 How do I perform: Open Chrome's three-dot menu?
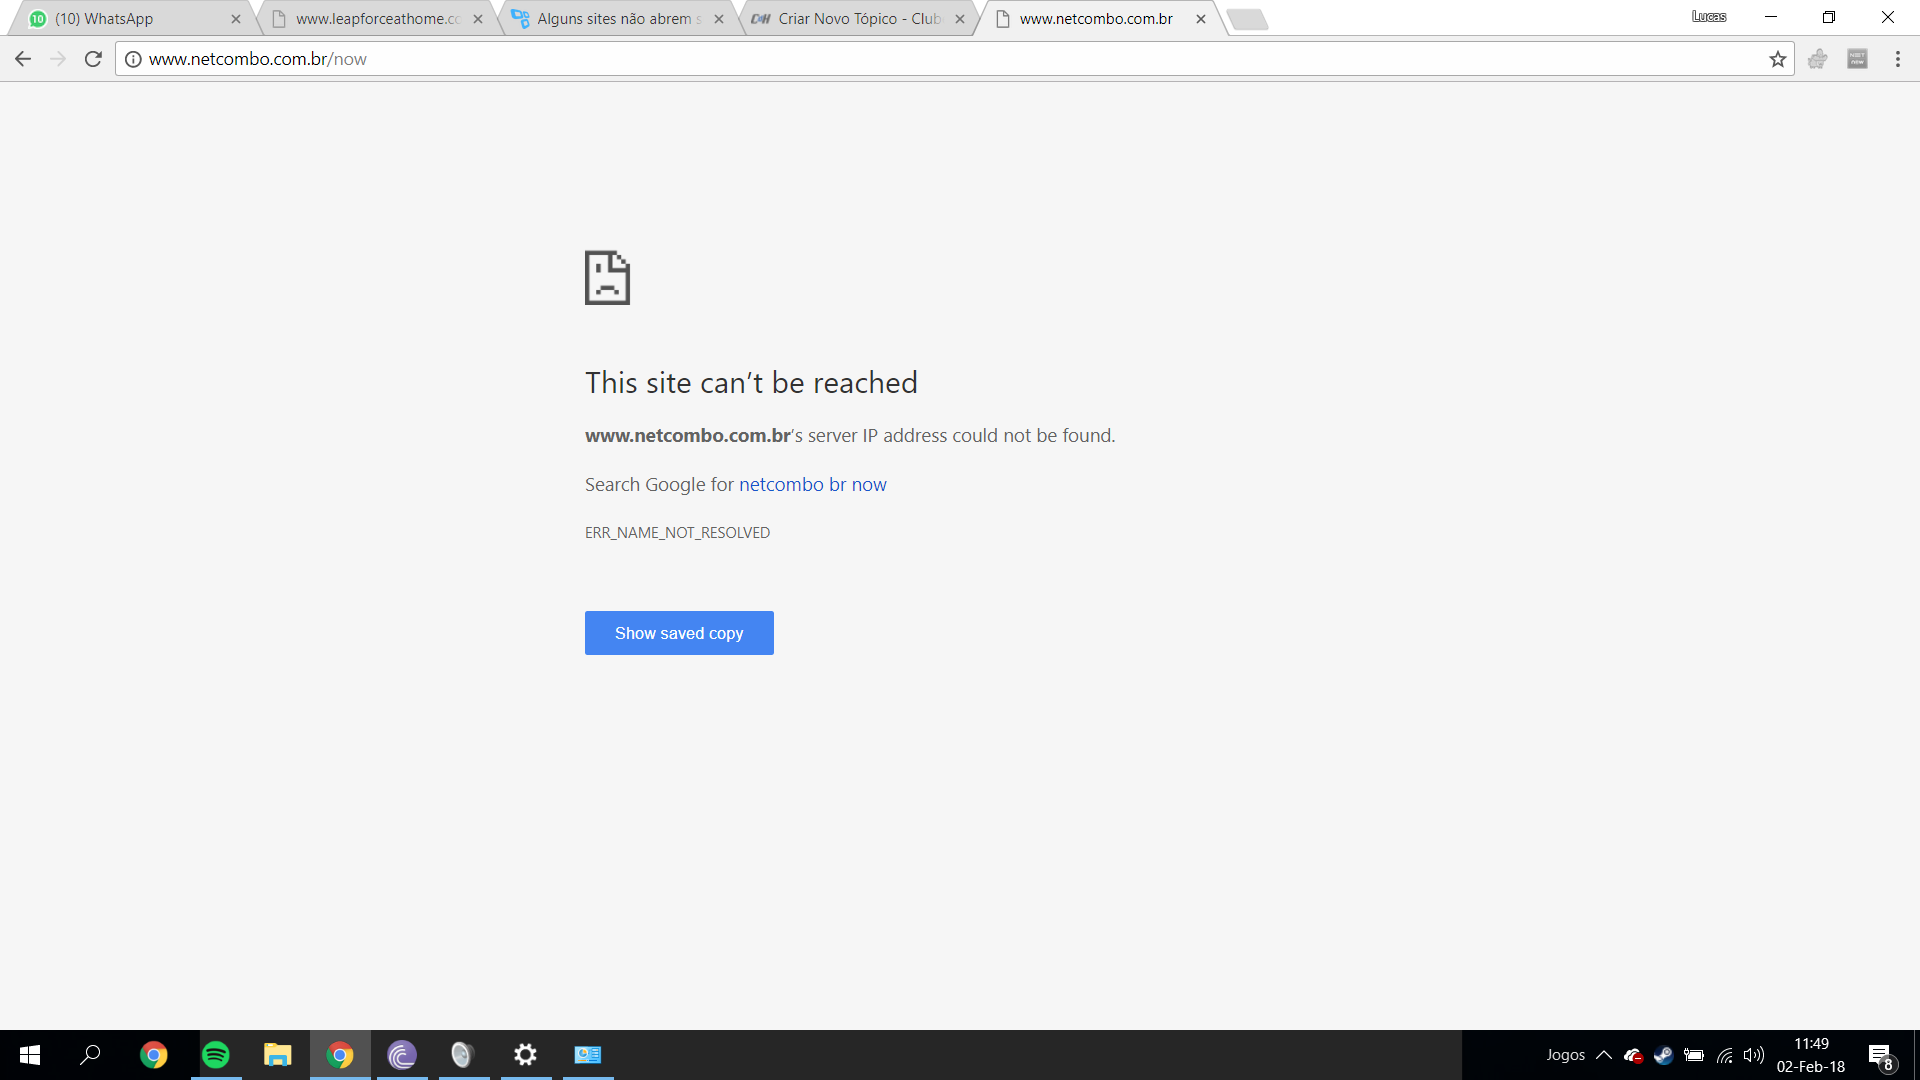tap(1897, 59)
